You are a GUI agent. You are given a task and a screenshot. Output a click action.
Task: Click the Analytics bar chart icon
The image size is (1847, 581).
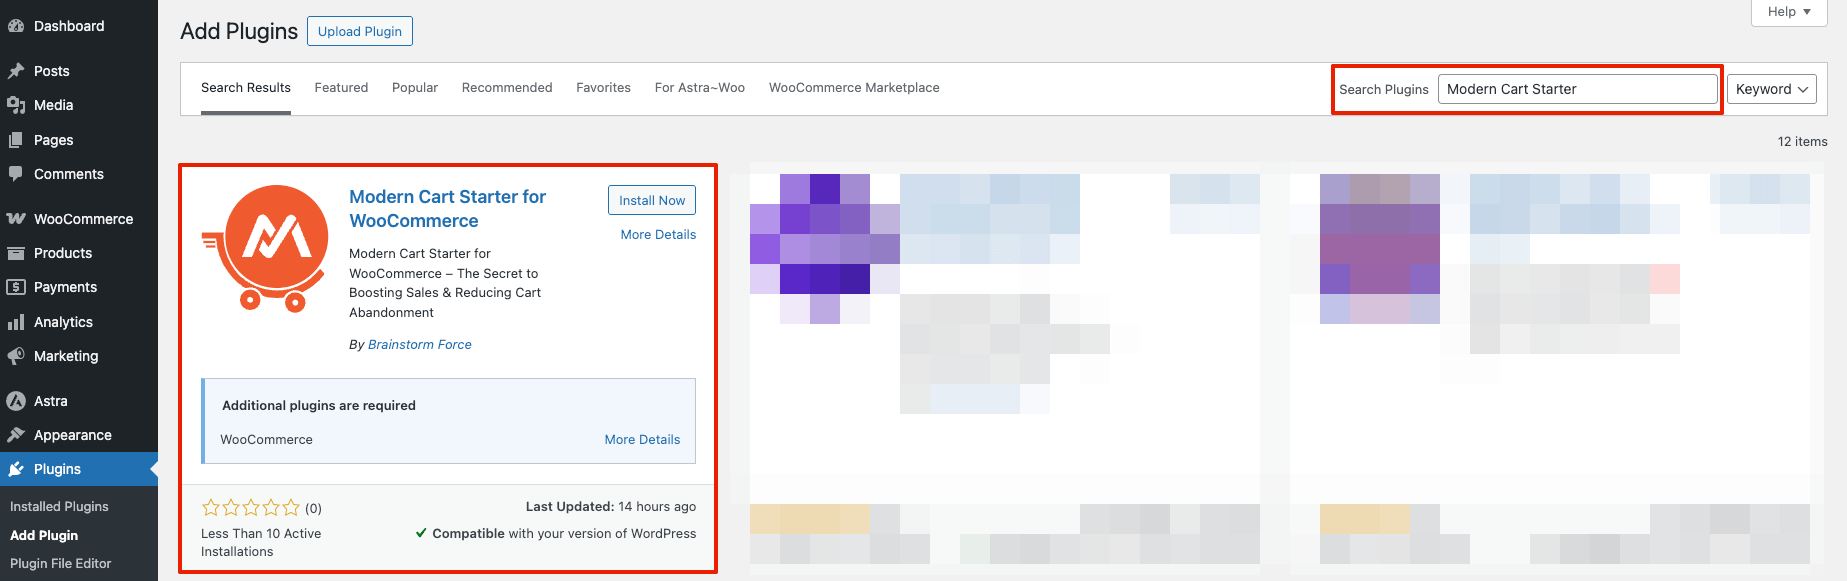click(x=16, y=322)
